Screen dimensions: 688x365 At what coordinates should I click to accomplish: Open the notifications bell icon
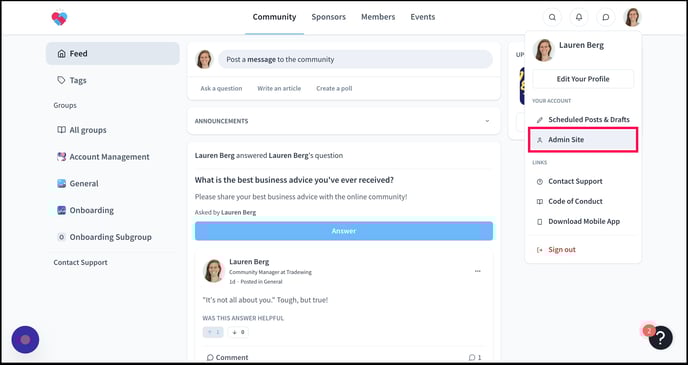click(579, 18)
